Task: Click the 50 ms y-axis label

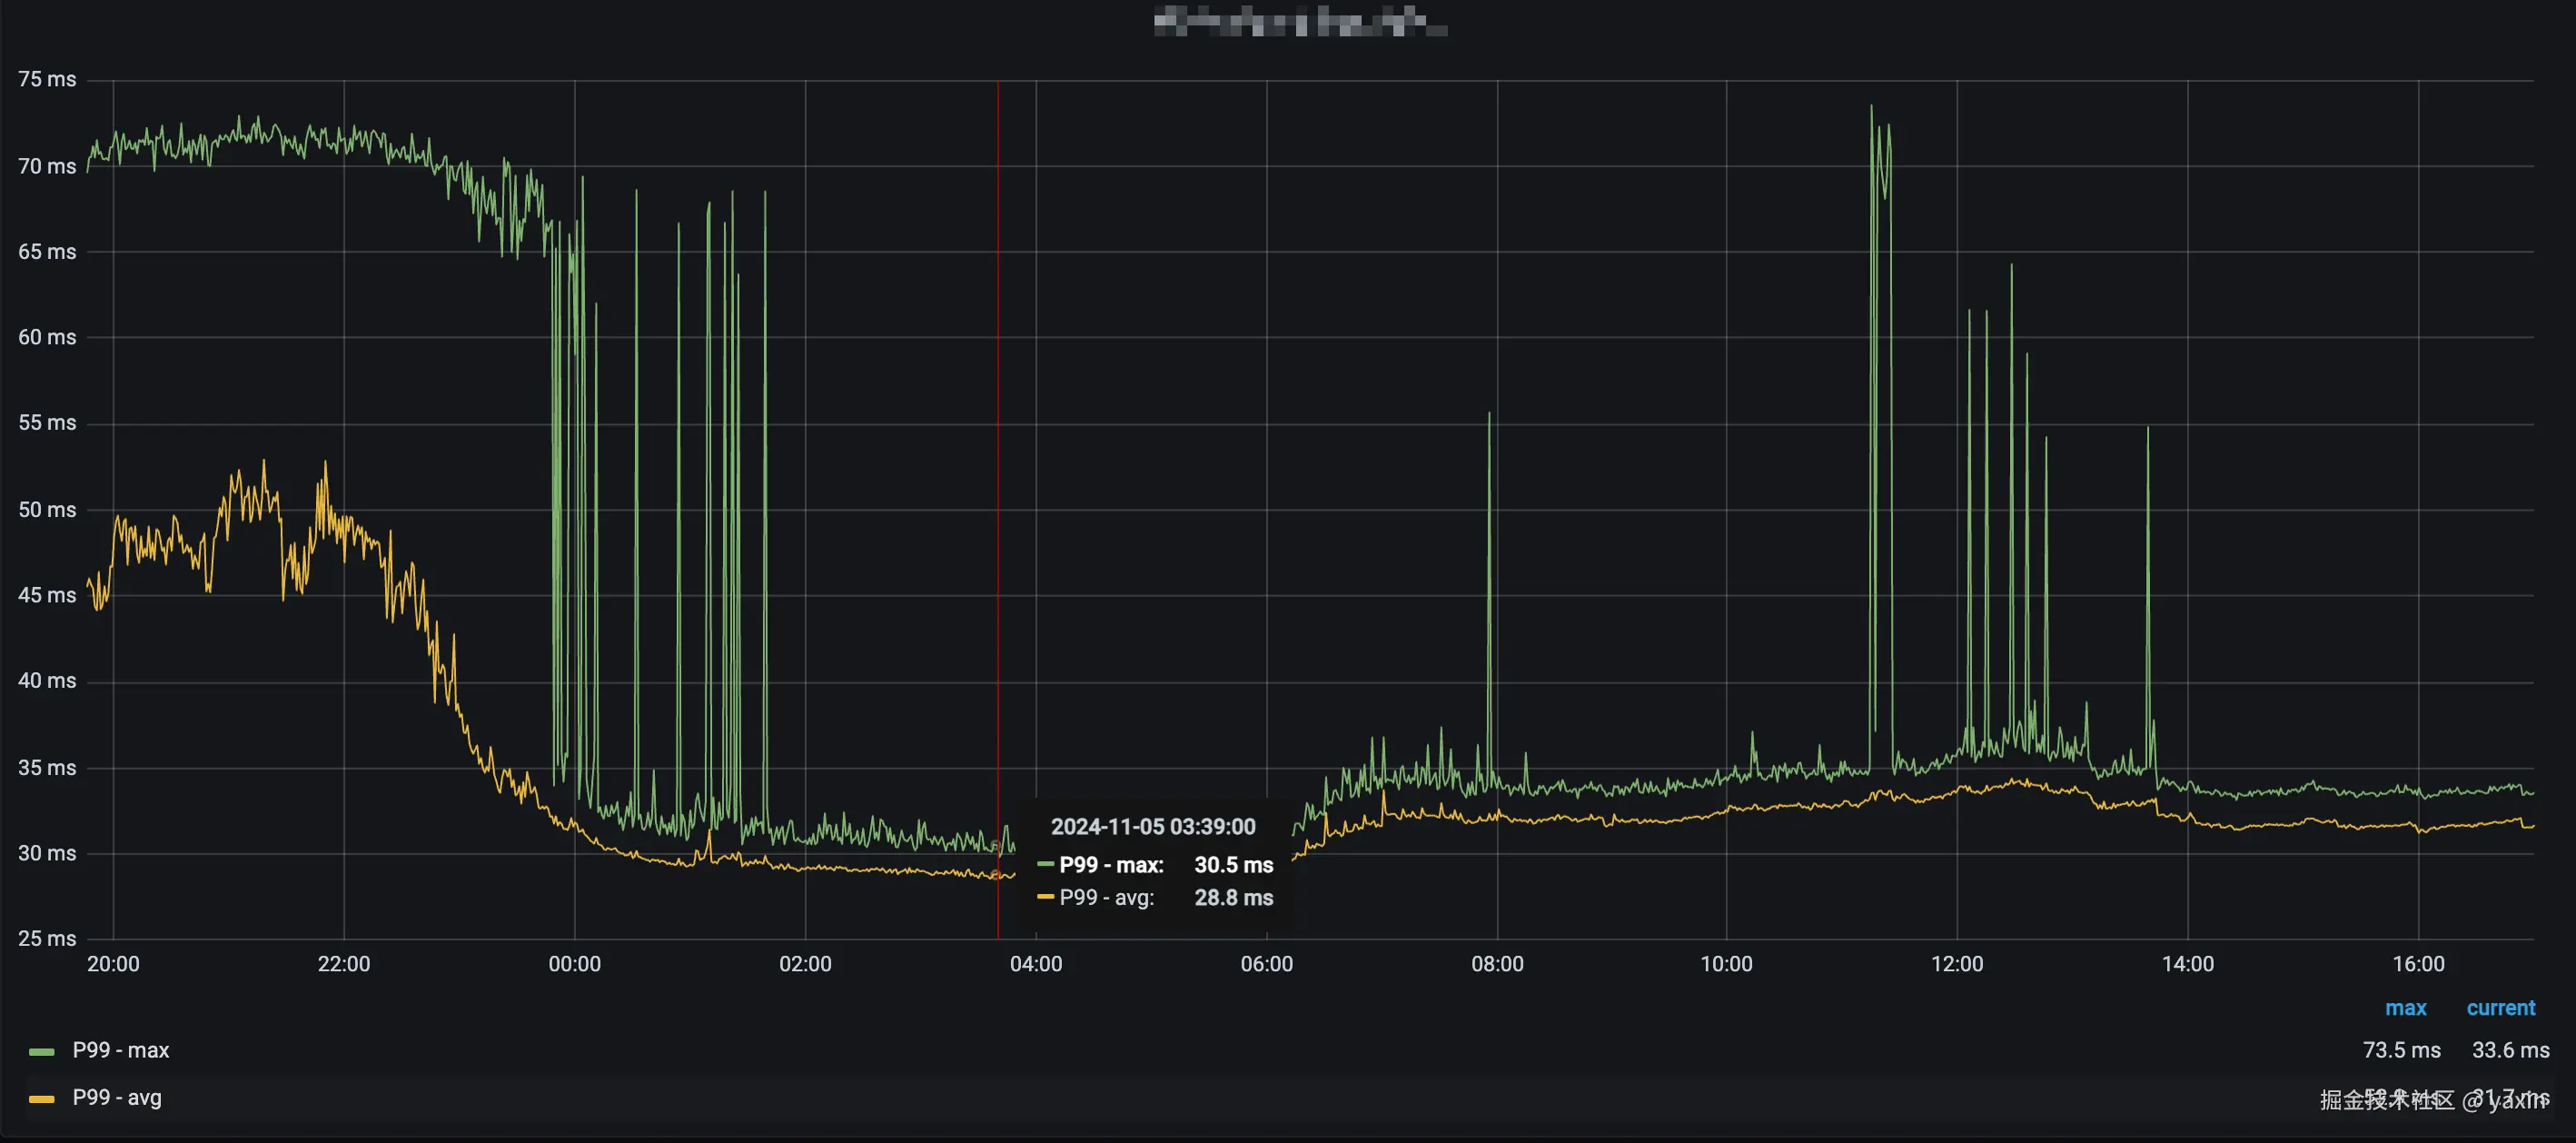Action: coord(47,510)
